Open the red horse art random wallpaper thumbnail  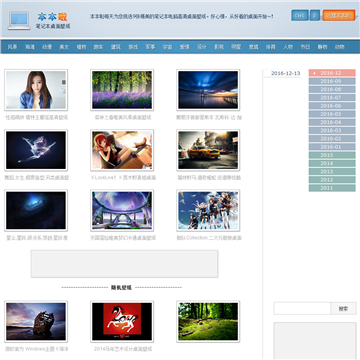(x=122, y=322)
